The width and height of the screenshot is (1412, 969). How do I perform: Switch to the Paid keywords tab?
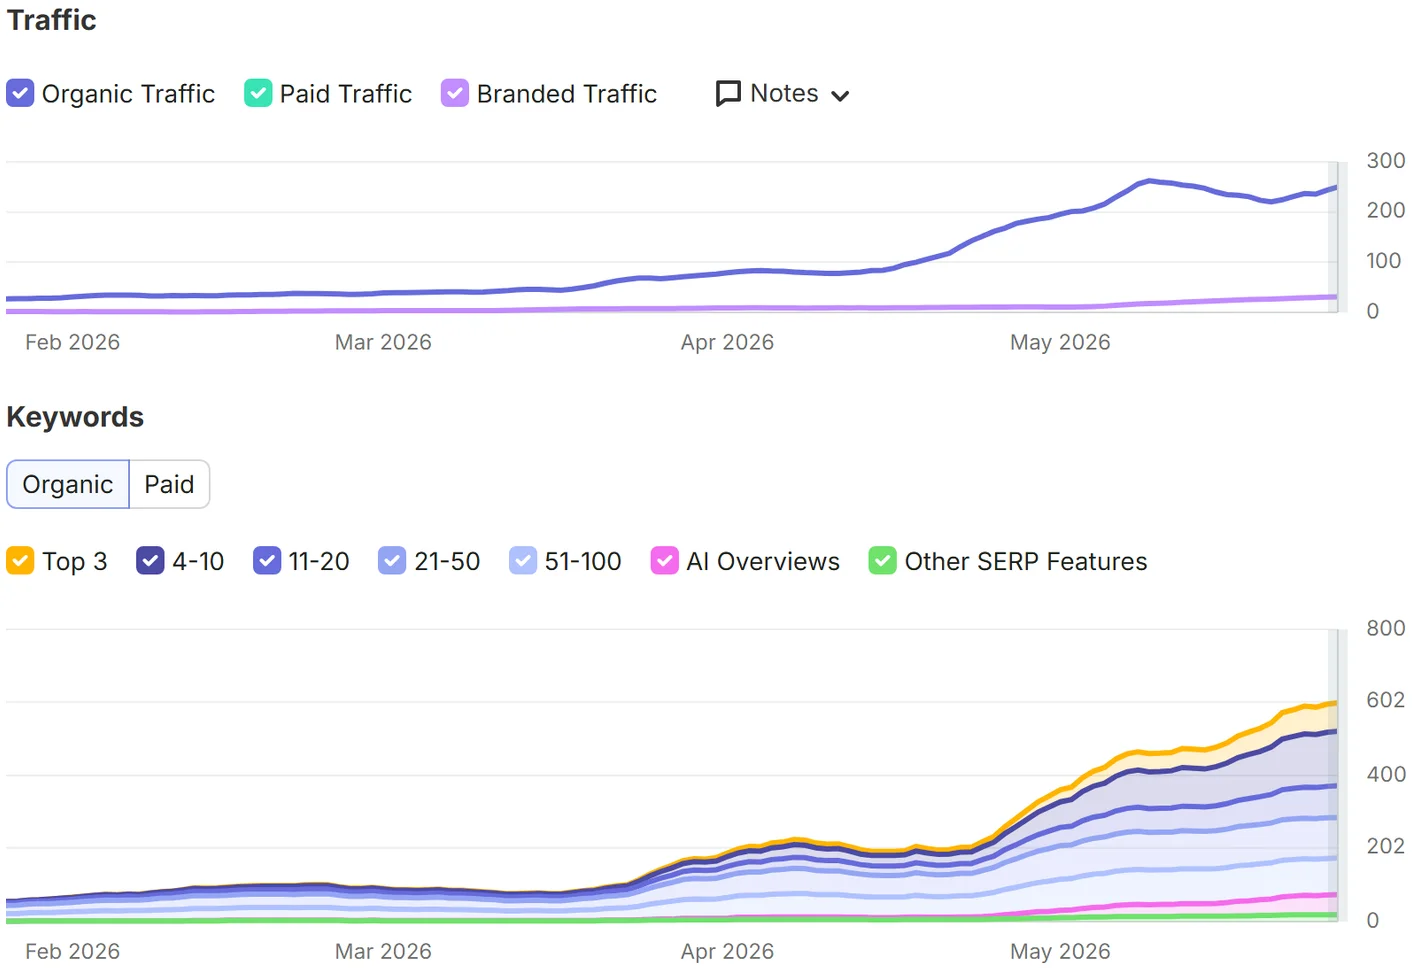pos(169,484)
